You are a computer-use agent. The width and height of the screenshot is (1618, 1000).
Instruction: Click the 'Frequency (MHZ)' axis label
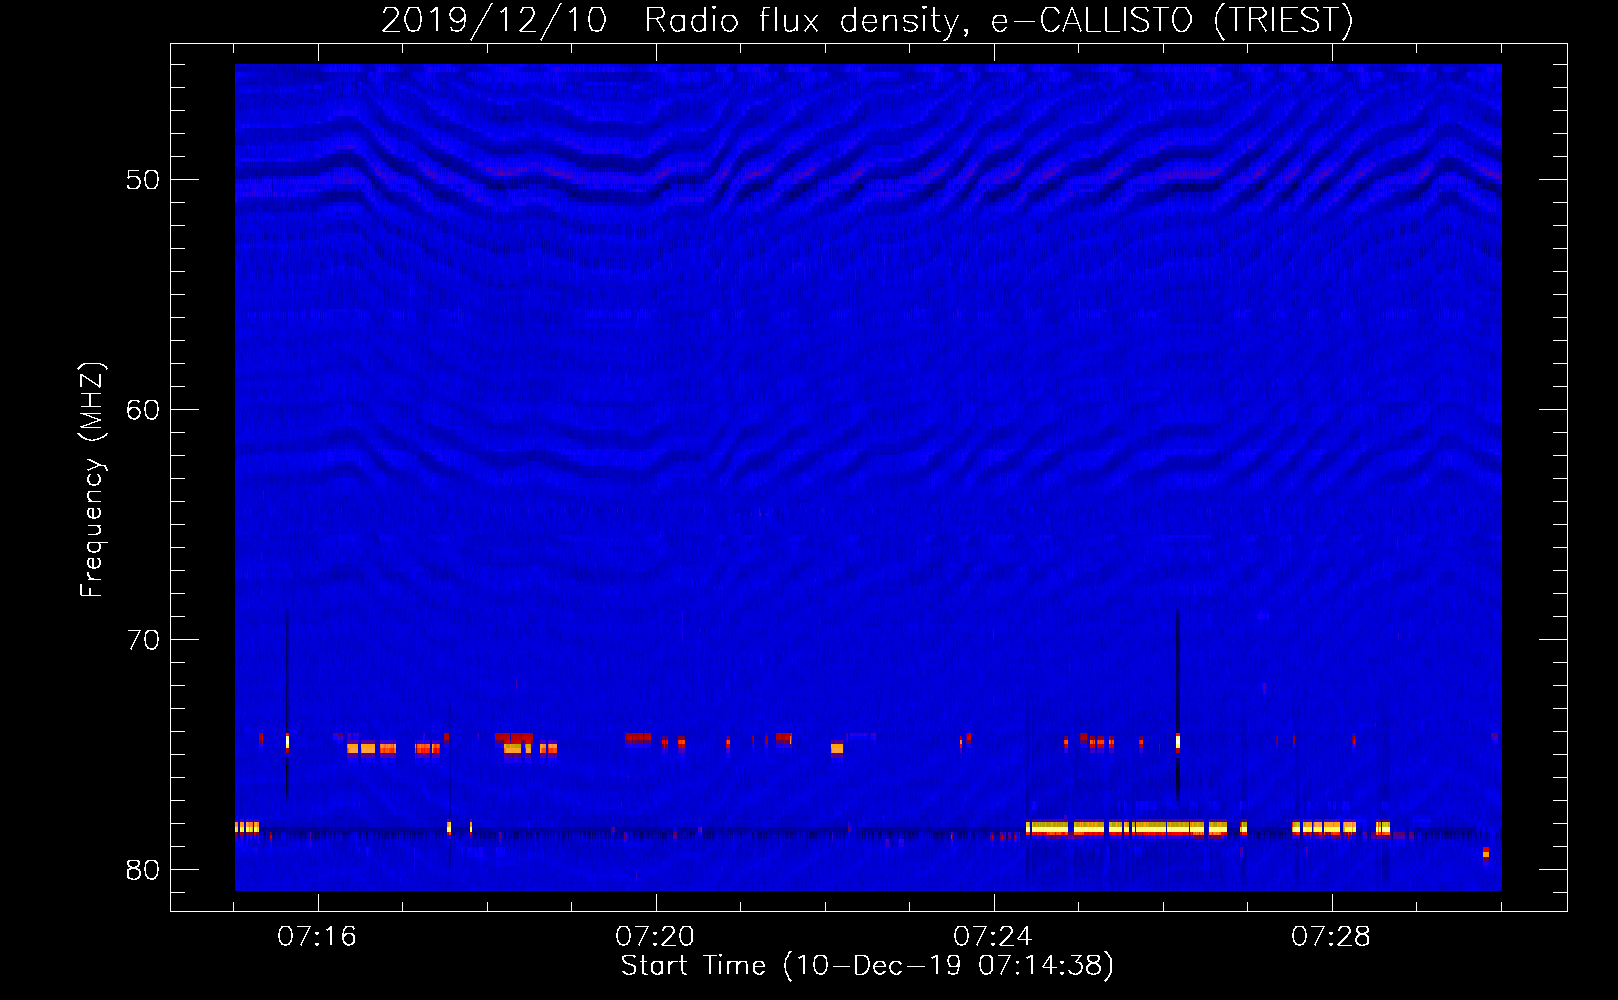click(x=92, y=480)
